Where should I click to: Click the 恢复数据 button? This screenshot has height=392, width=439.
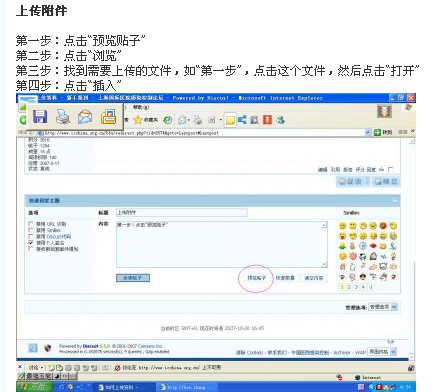[x=285, y=278]
